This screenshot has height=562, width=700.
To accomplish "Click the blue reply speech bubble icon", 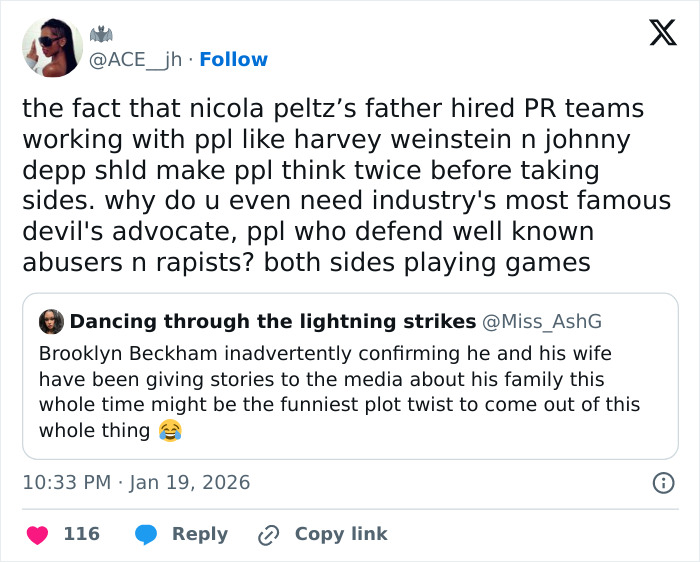I will (x=147, y=534).
